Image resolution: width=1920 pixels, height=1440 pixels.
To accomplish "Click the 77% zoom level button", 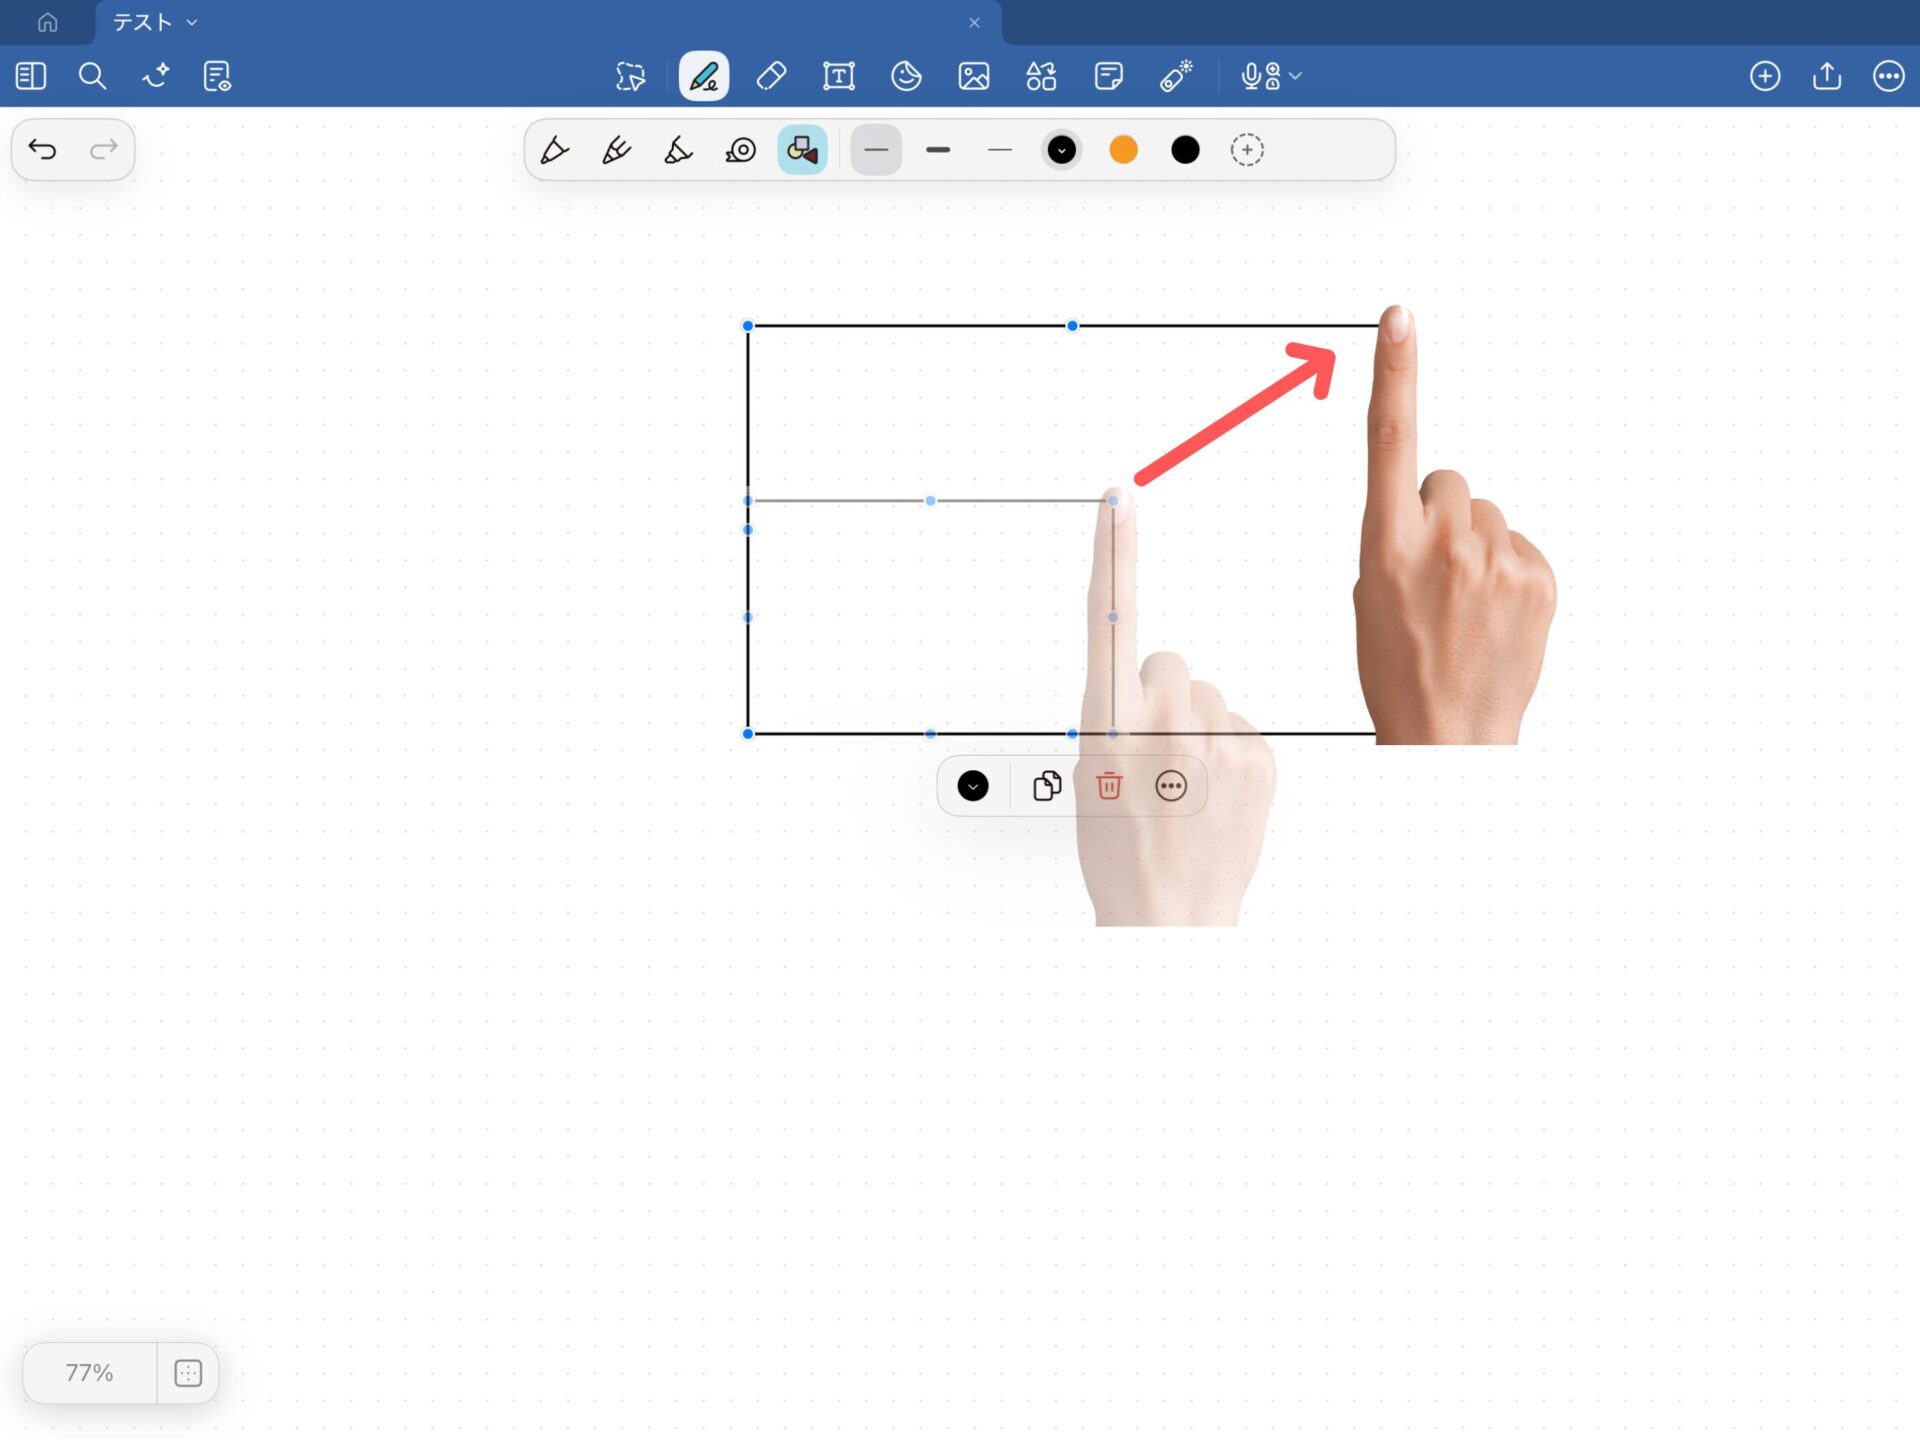I will click(89, 1373).
